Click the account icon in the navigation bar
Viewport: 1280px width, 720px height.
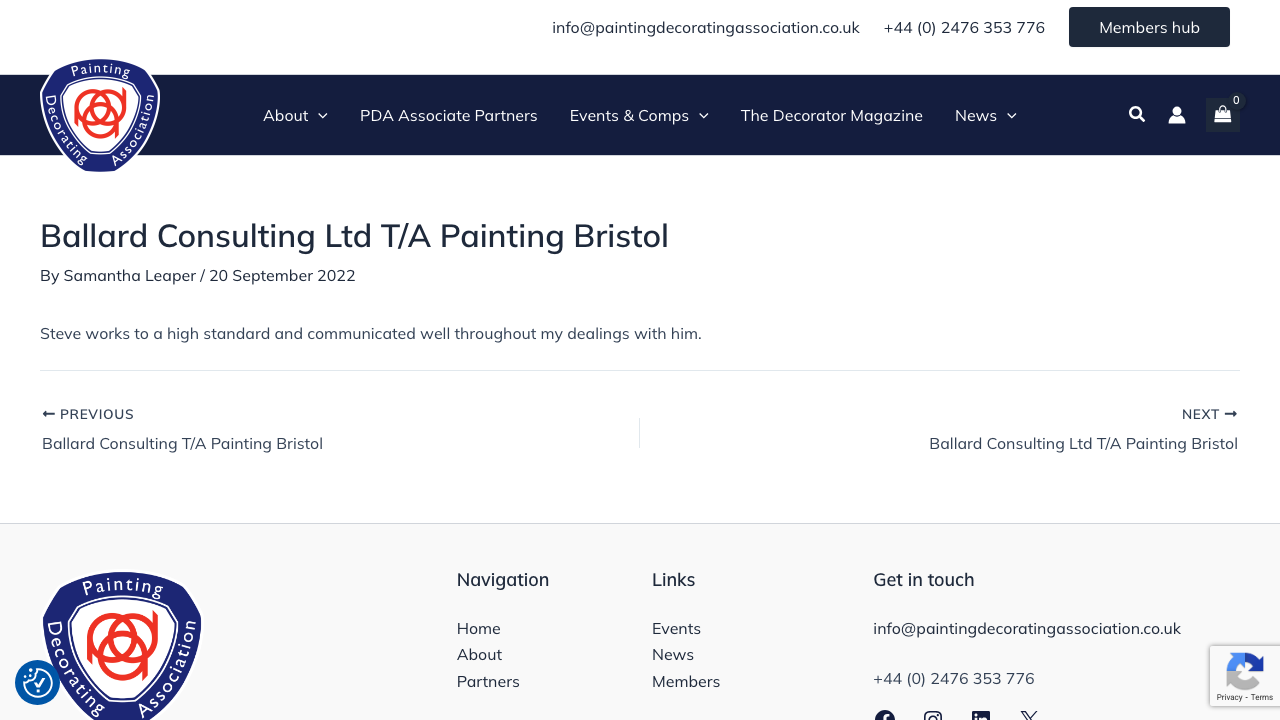tap(1178, 114)
